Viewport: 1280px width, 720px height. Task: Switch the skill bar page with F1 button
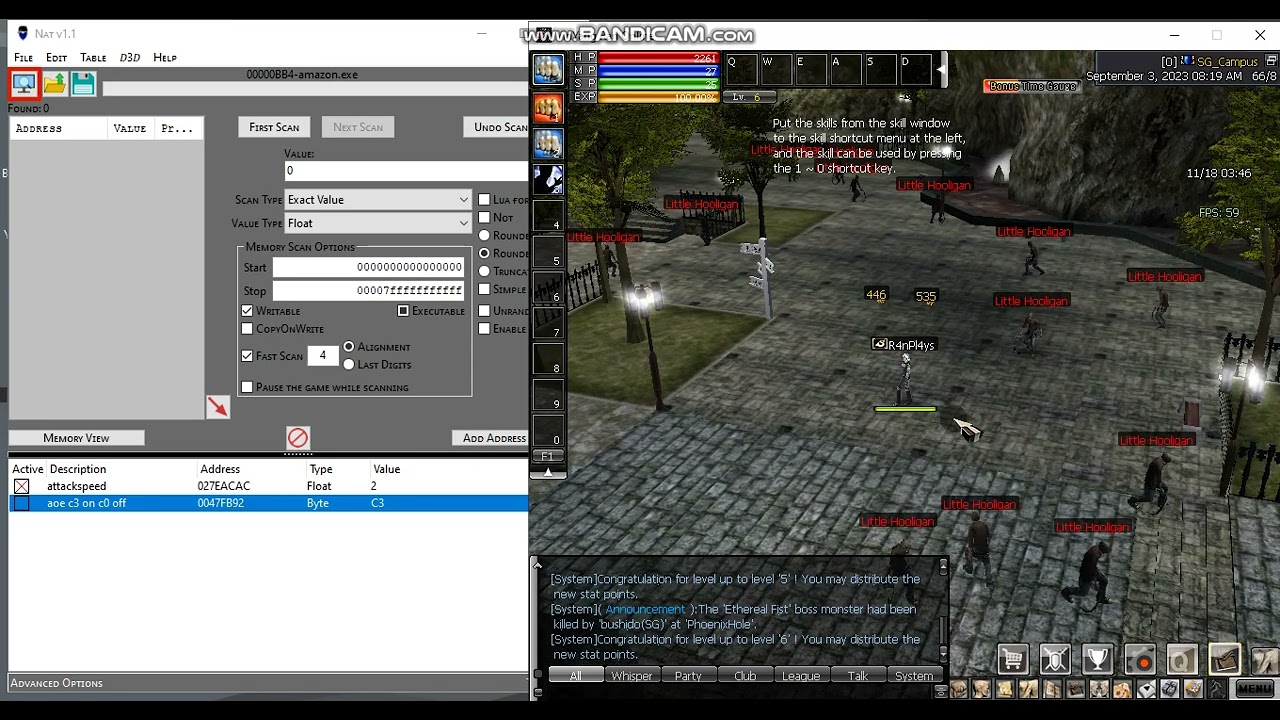tap(548, 456)
